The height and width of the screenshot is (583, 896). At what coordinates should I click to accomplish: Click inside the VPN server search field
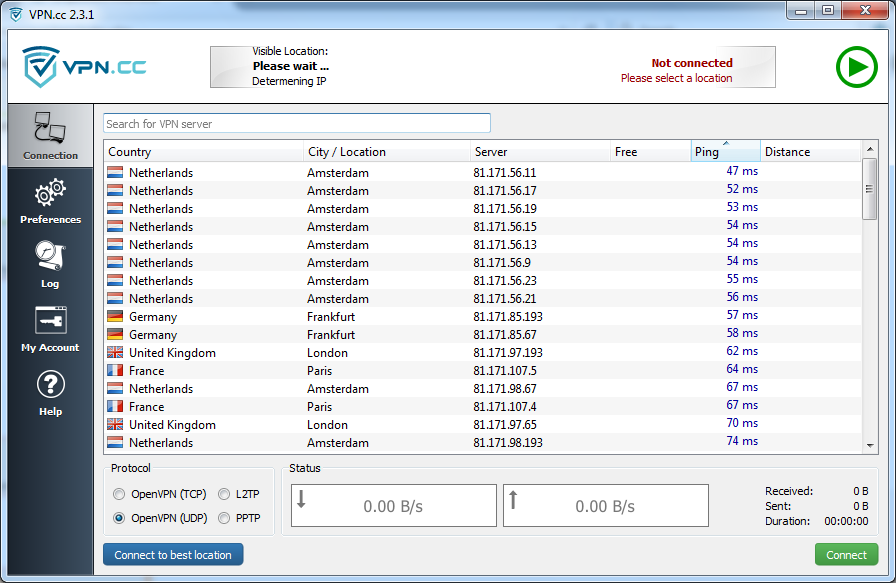[x=296, y=122]
